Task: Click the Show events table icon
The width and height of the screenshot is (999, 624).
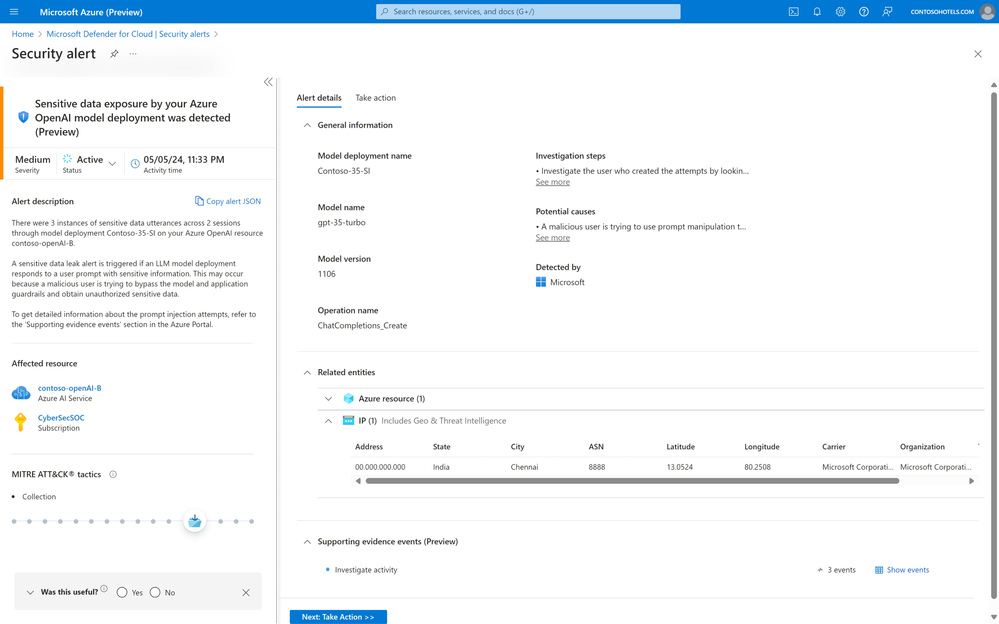Action: click(879, 570)
